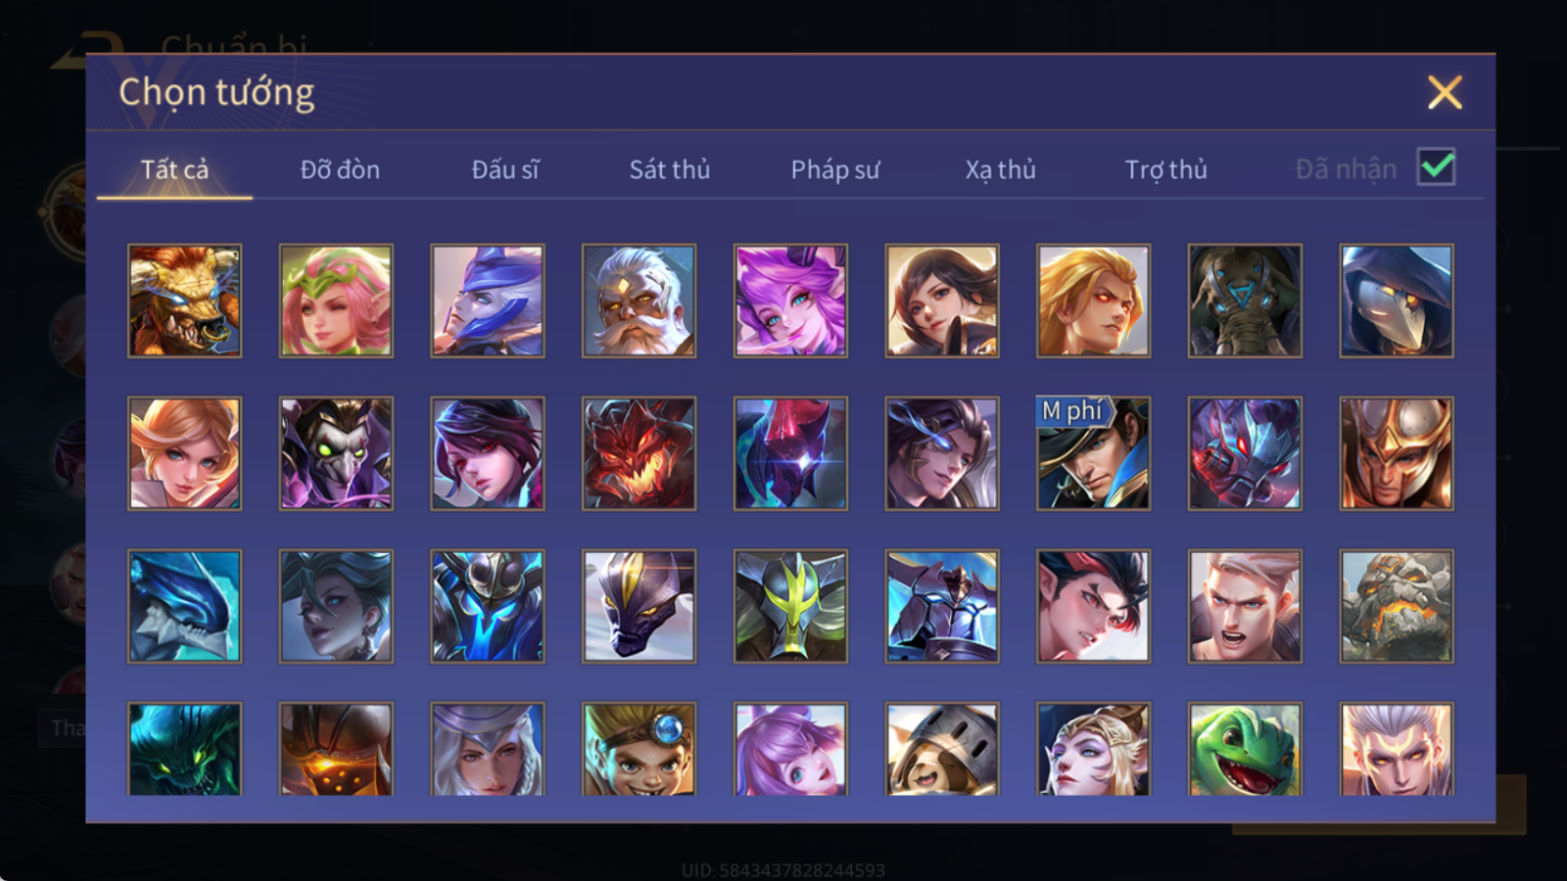Screen dimensions: 1567x881
Task: Pick the pink-haired hero with green crown
Action: (336, 301)
